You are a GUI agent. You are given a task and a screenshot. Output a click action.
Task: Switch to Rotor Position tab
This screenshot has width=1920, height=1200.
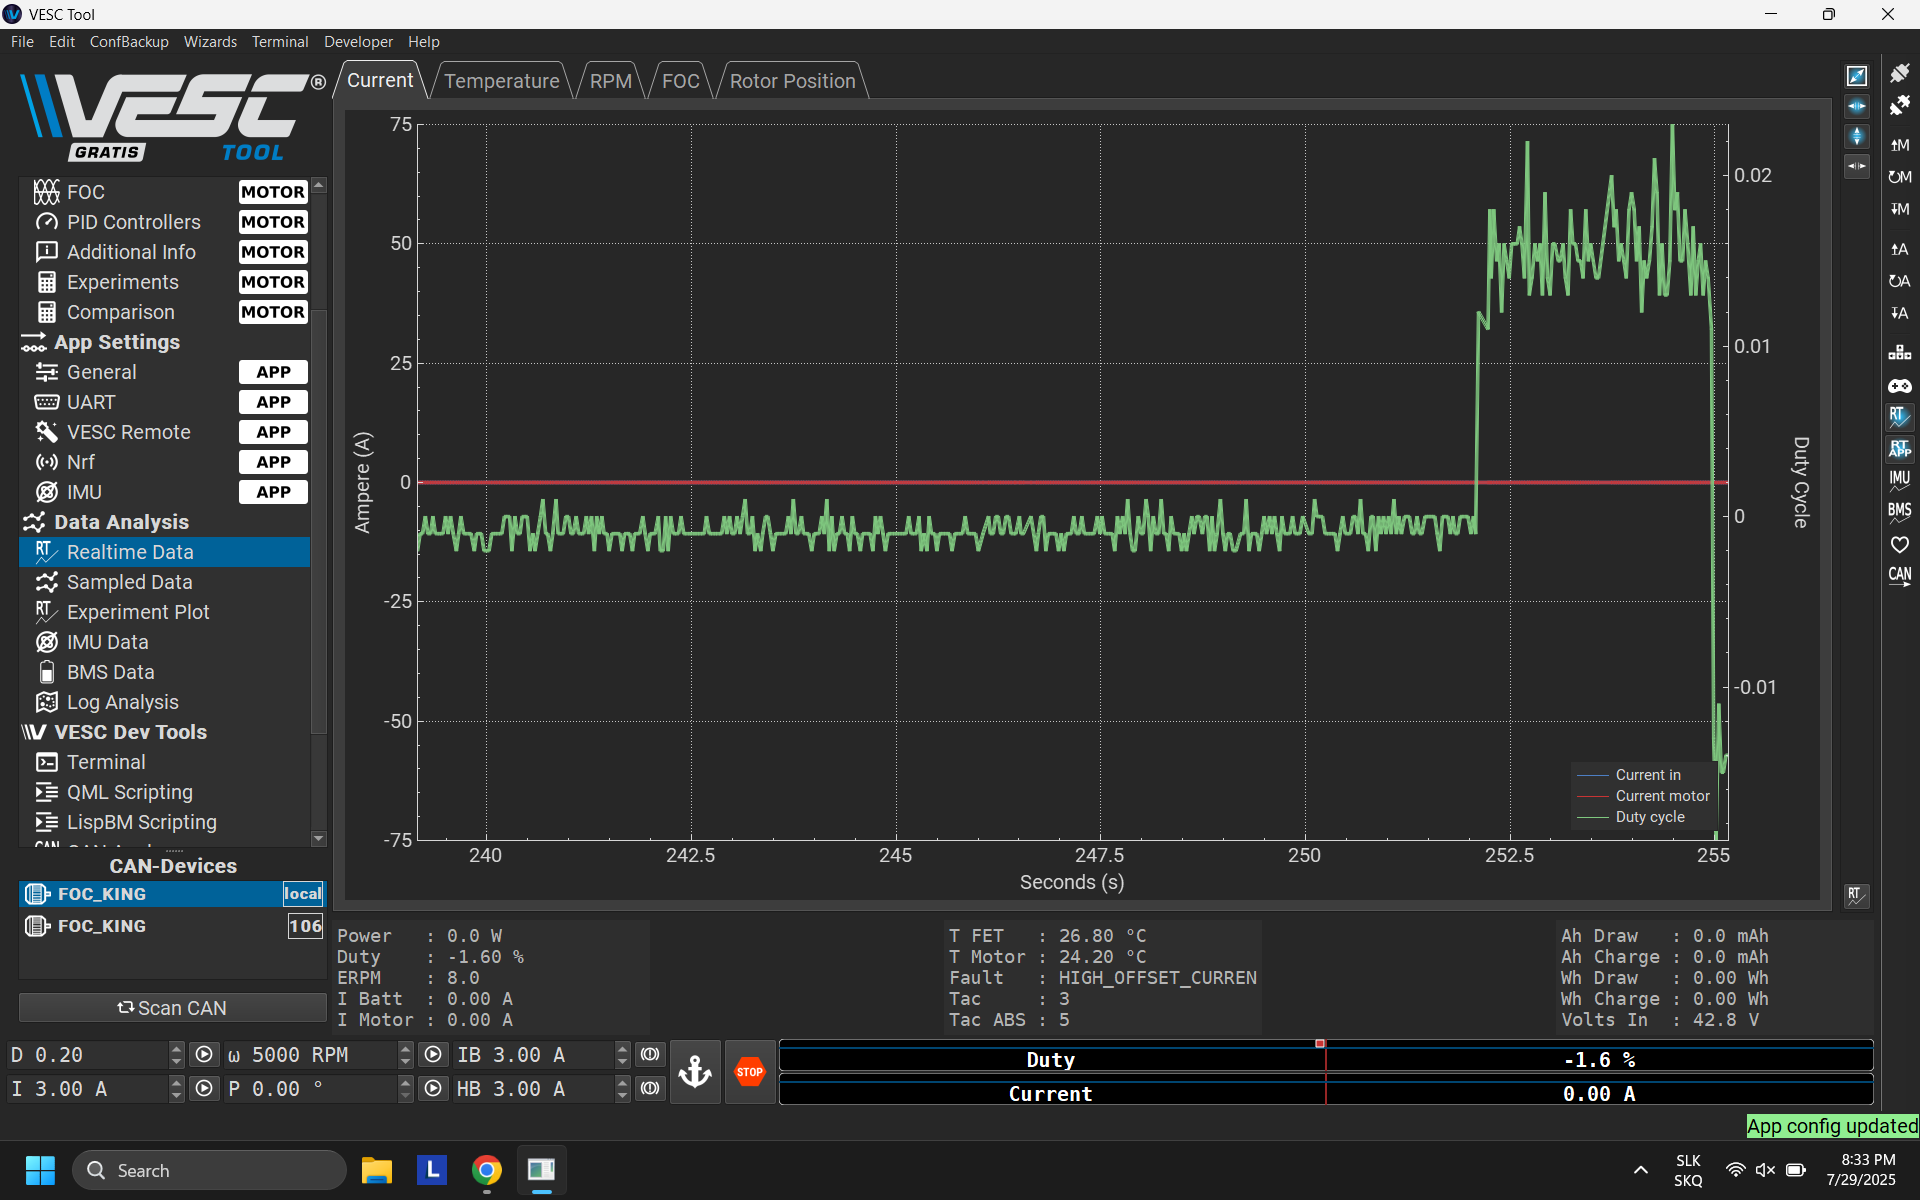[792, 81]
